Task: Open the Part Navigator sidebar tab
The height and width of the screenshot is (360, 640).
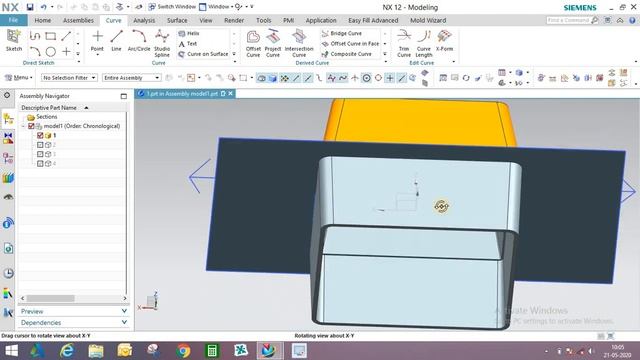Action: tap(8, 158)
